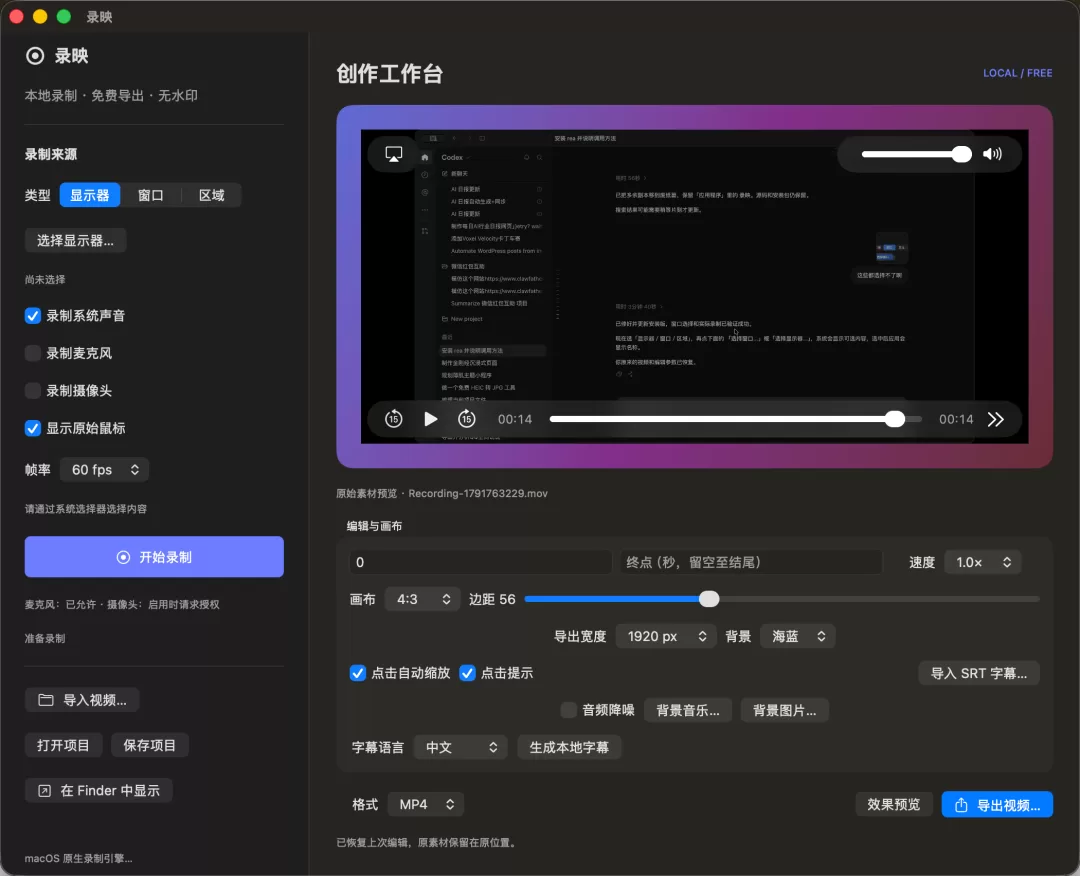Viewport: 1080px width, 876px height.
Task: Toggle 点击提示 checkbox
Action: 467,674
